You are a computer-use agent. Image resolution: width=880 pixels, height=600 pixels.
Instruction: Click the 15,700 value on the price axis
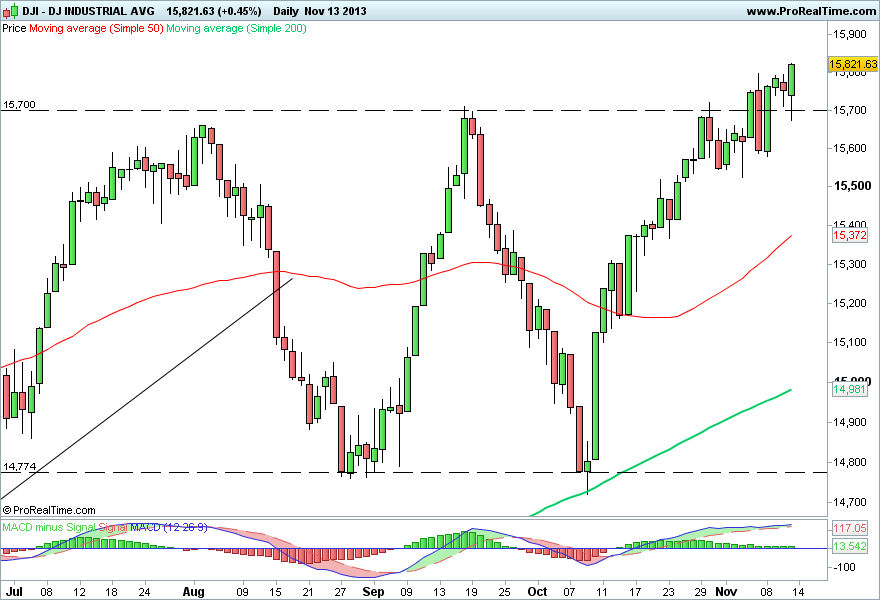[849, 111]
